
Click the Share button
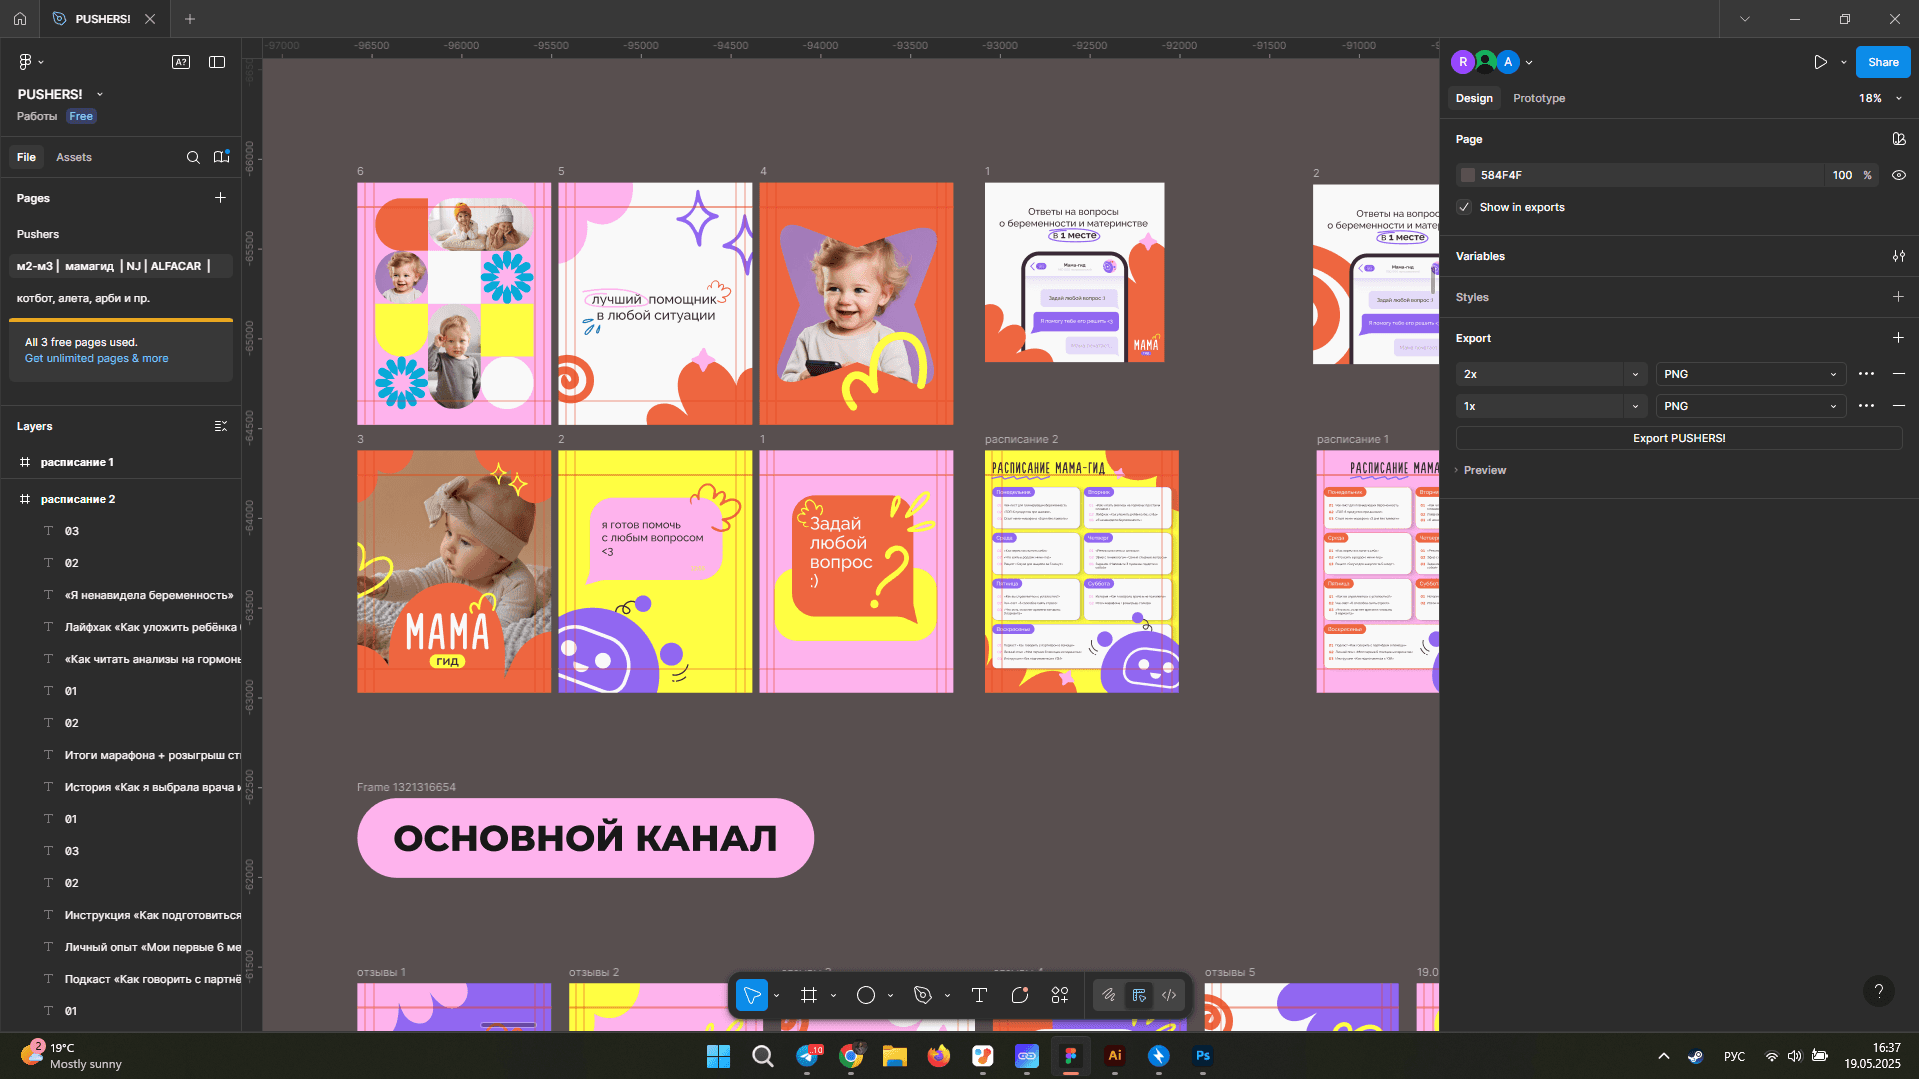tap(1883, 62)
